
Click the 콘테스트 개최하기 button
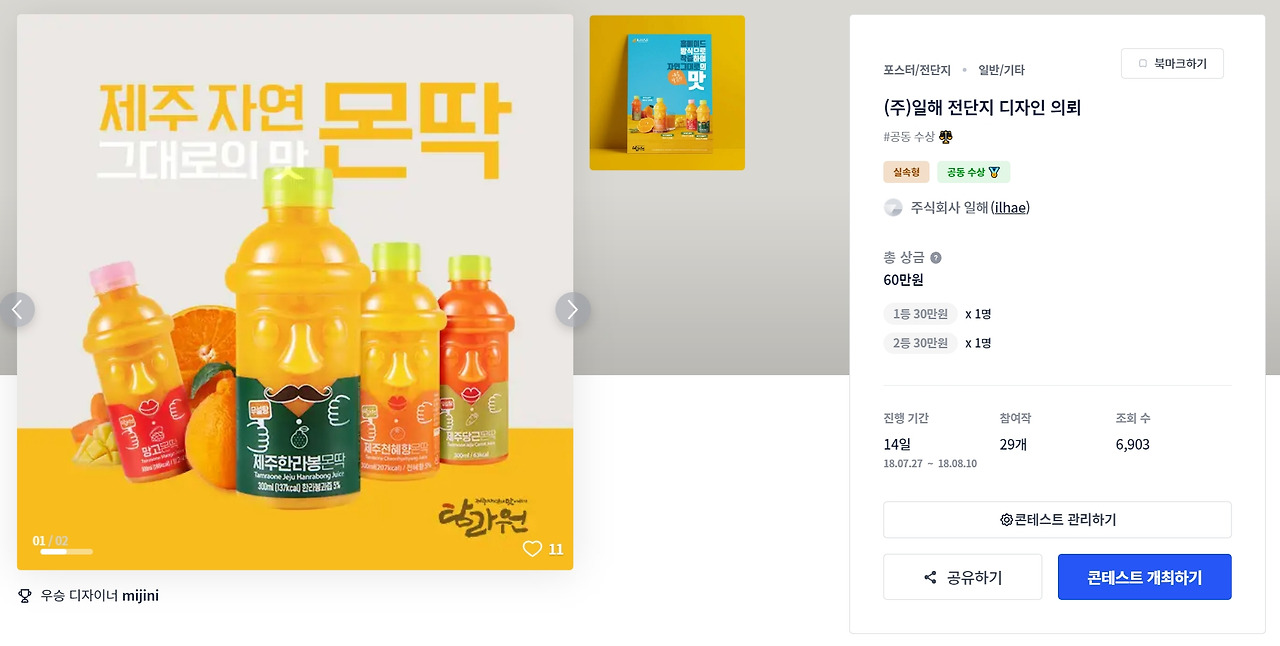click(1144, 577)
